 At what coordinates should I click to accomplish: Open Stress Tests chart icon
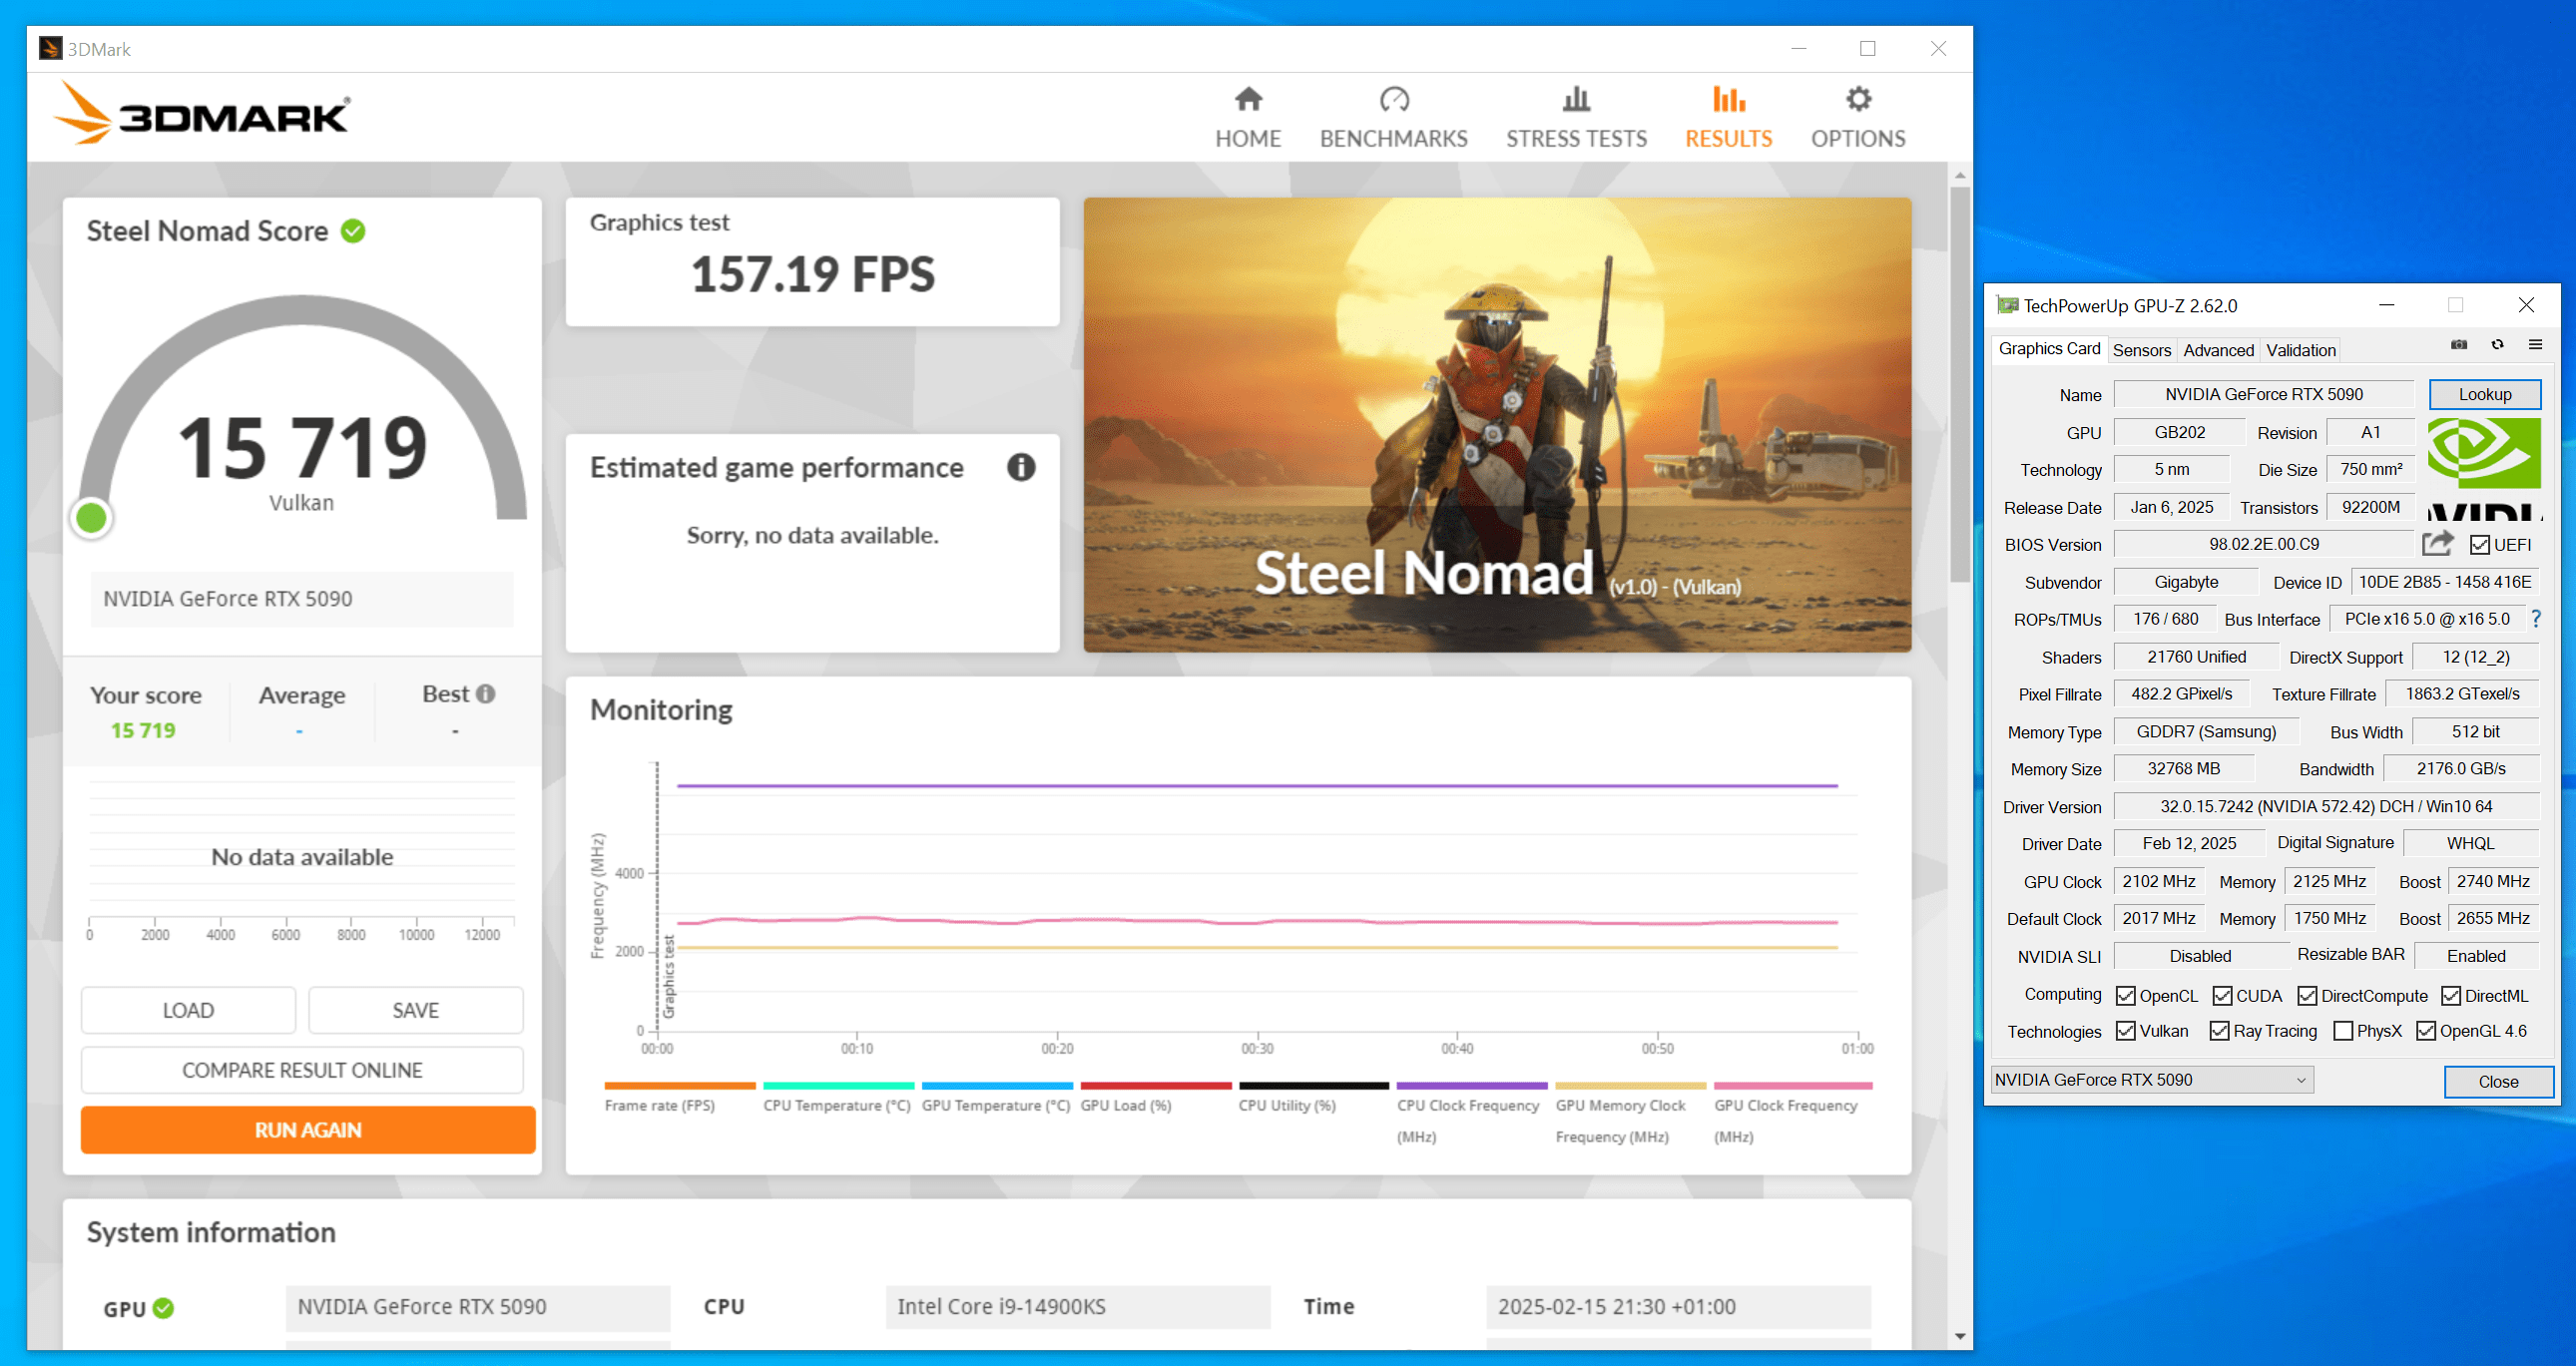pyautogui.click(x=1576, y=100)
